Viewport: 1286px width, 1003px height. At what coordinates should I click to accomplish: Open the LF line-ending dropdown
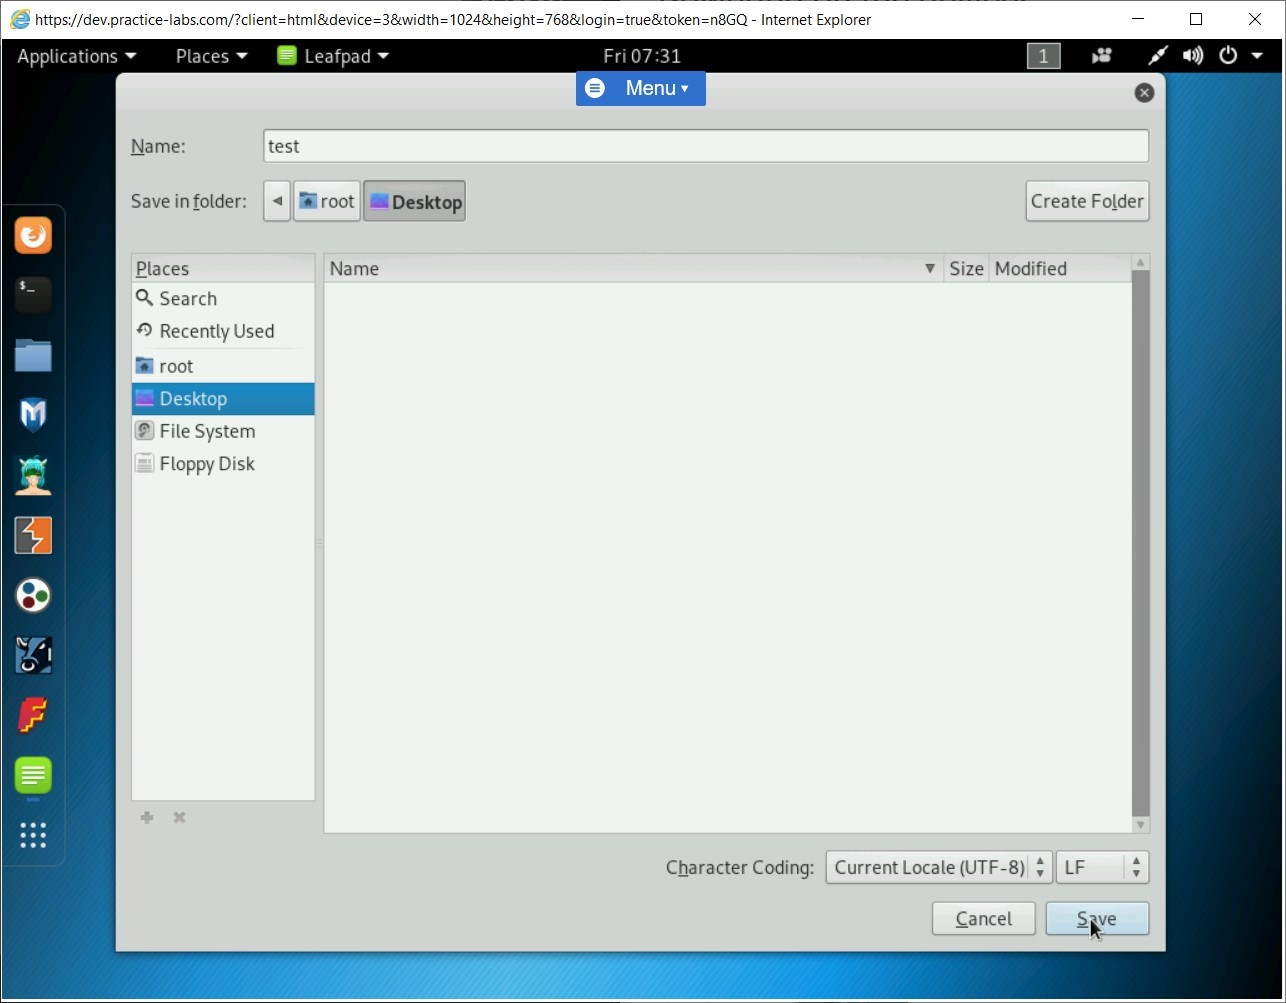click(x=1100, y=867)
